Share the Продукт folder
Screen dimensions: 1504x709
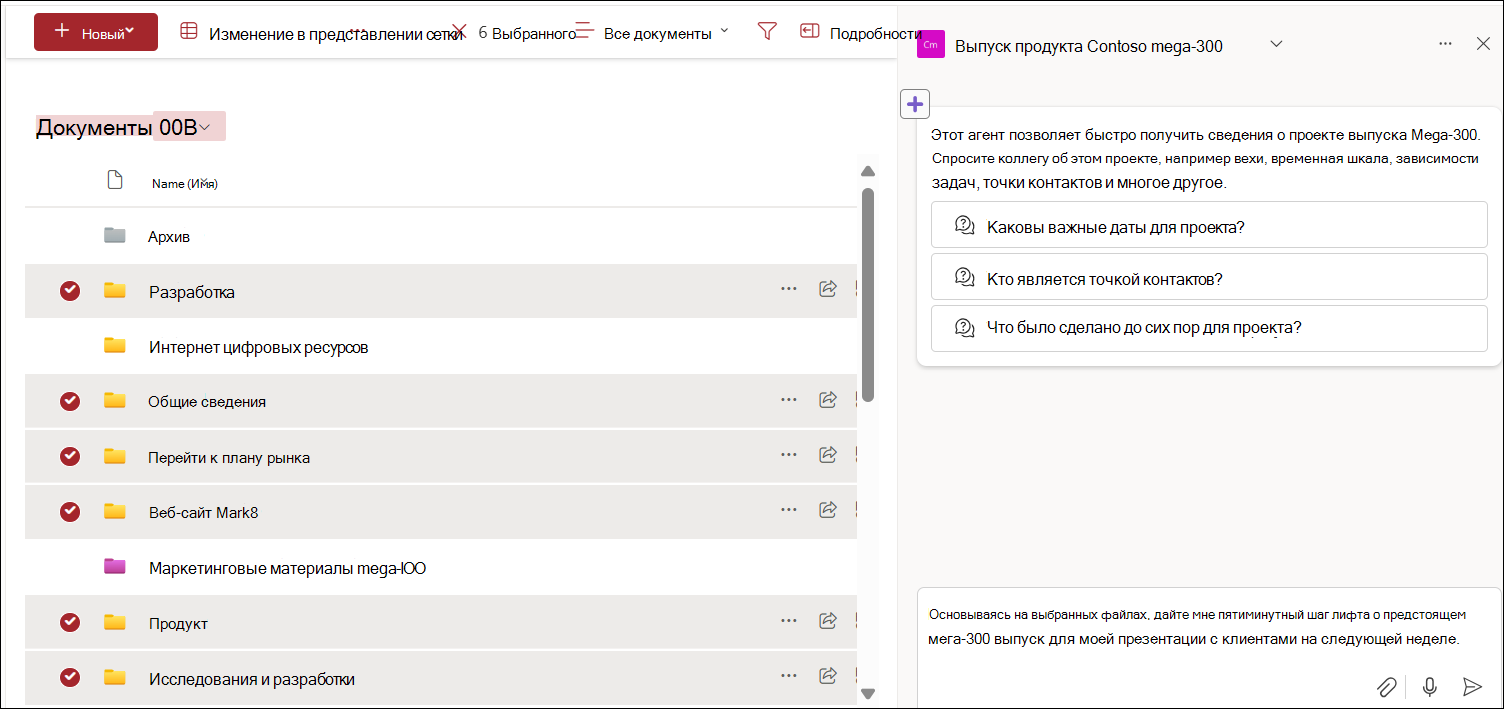pos(828,621)
